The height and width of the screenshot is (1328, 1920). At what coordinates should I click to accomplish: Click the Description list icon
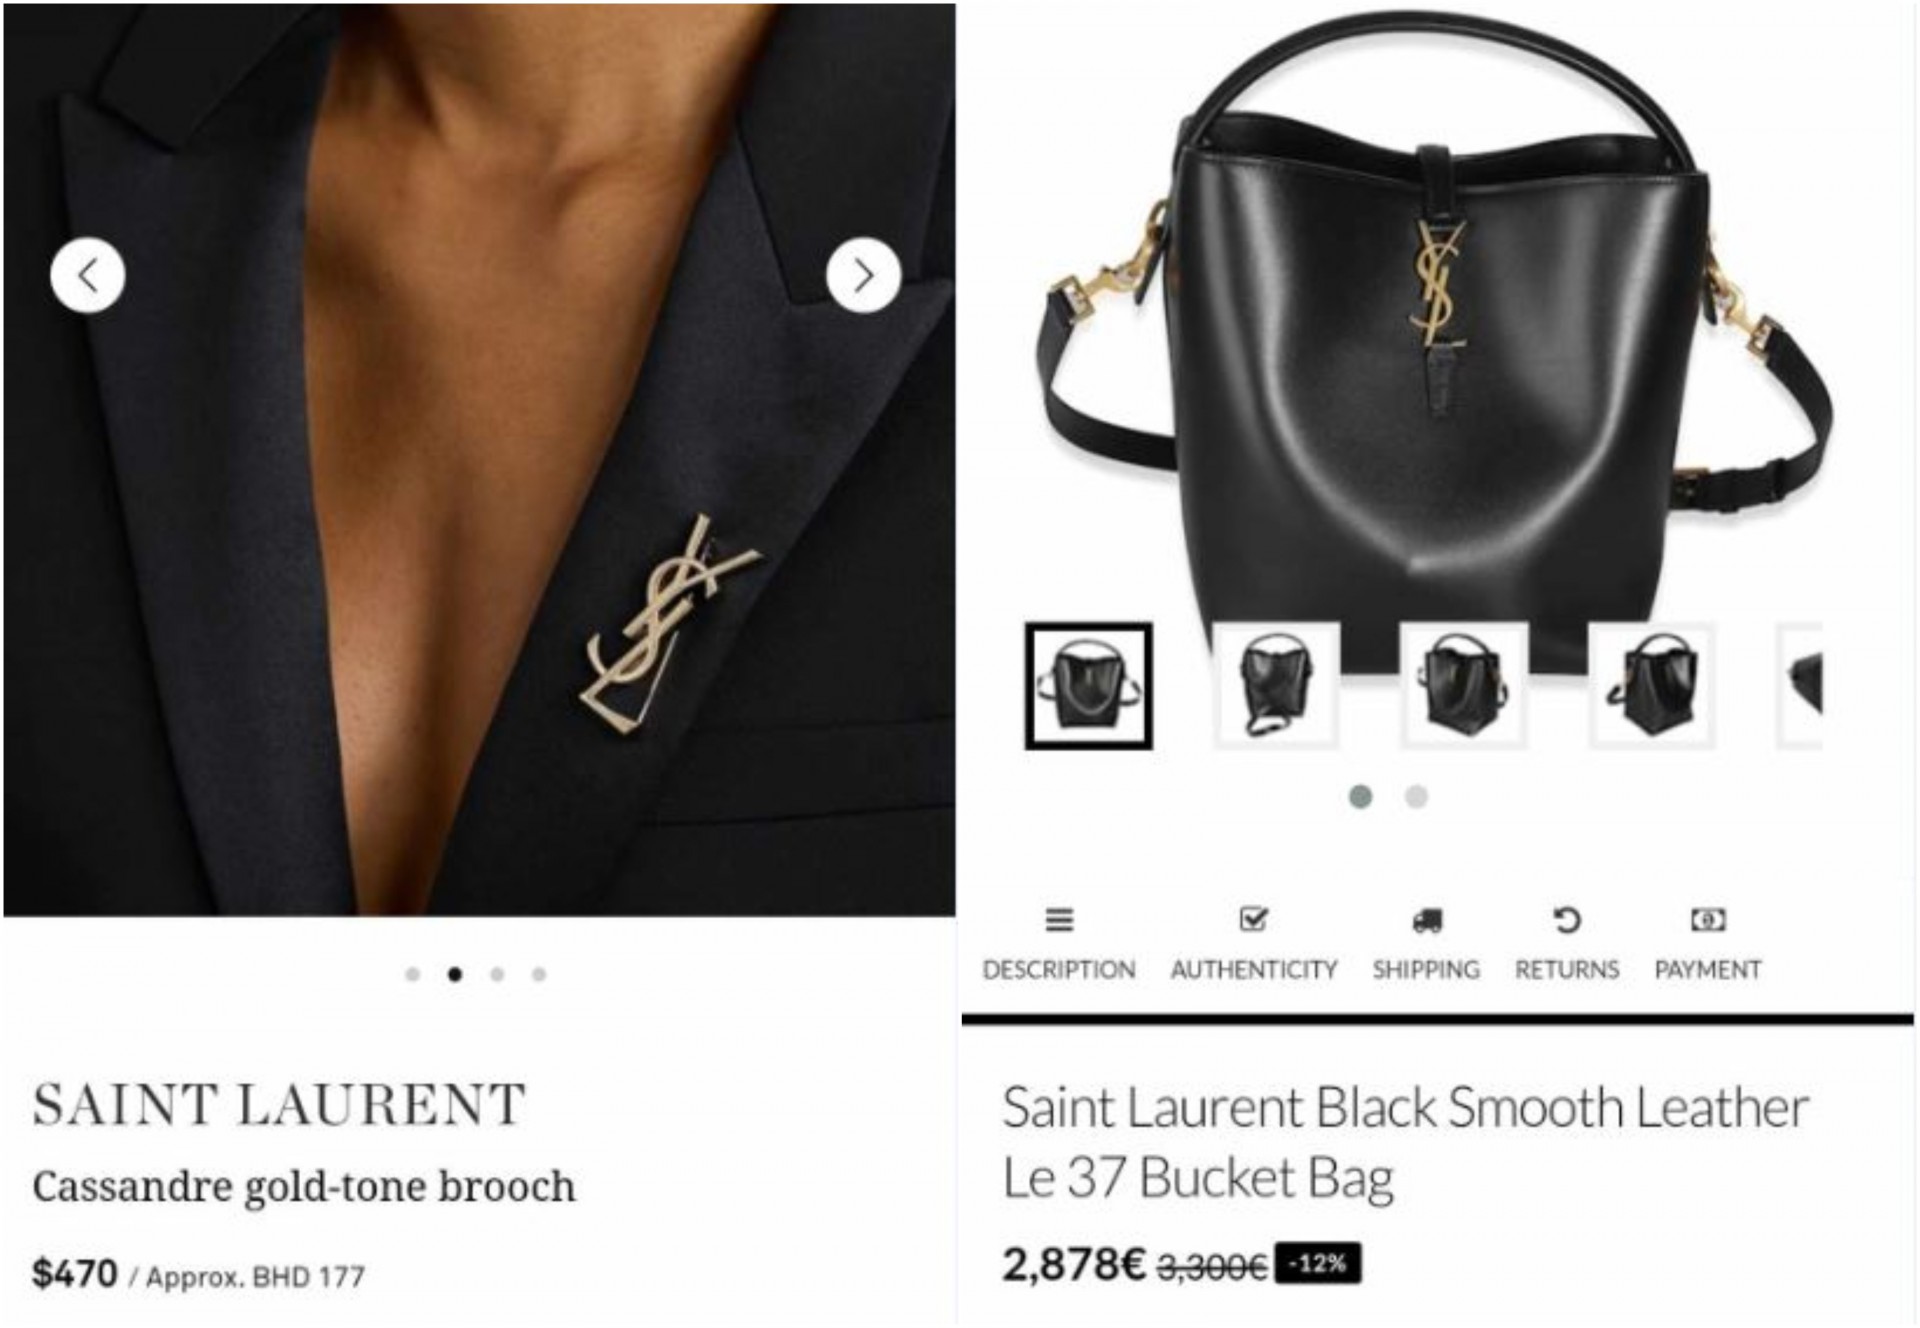[1059, 919]
